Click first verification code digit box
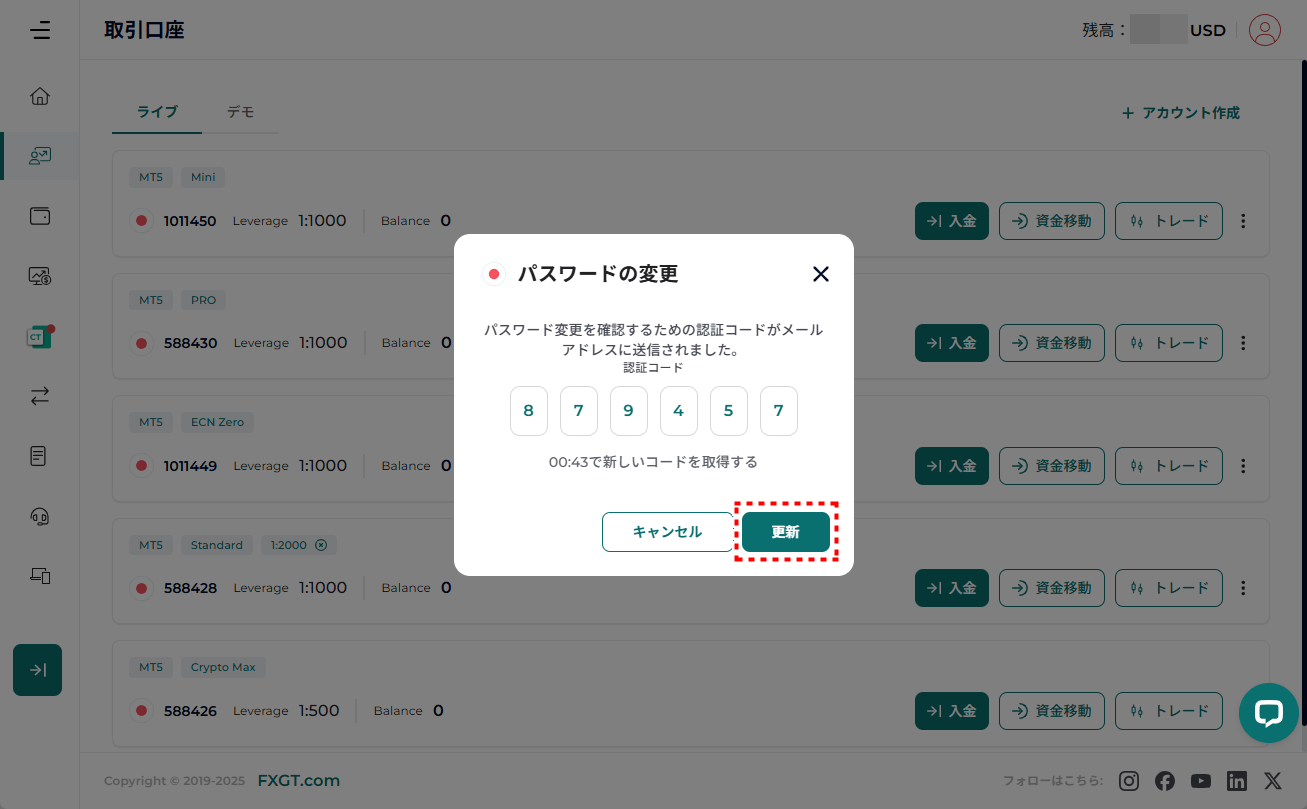The height and width of the screenshot is (809, 1307). [529, 411]
